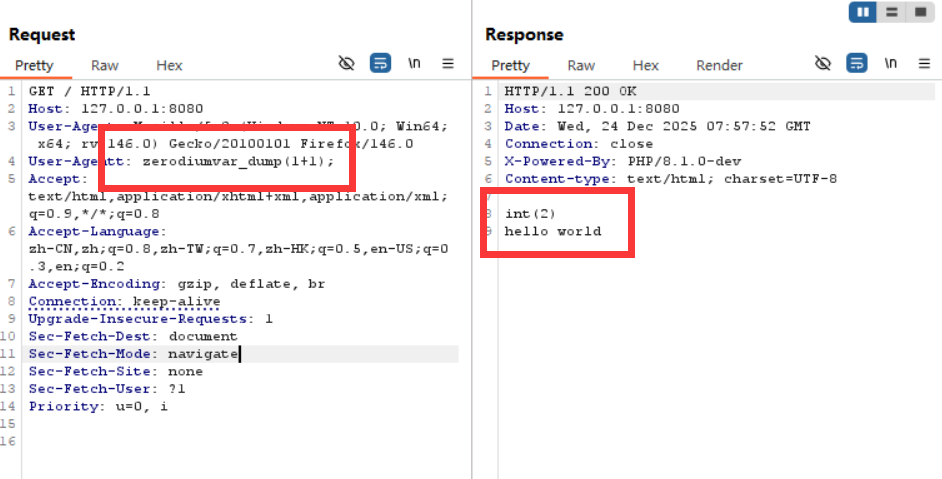Switch to Pretty tab in Response
942x479 pixels.
[511, 66]
